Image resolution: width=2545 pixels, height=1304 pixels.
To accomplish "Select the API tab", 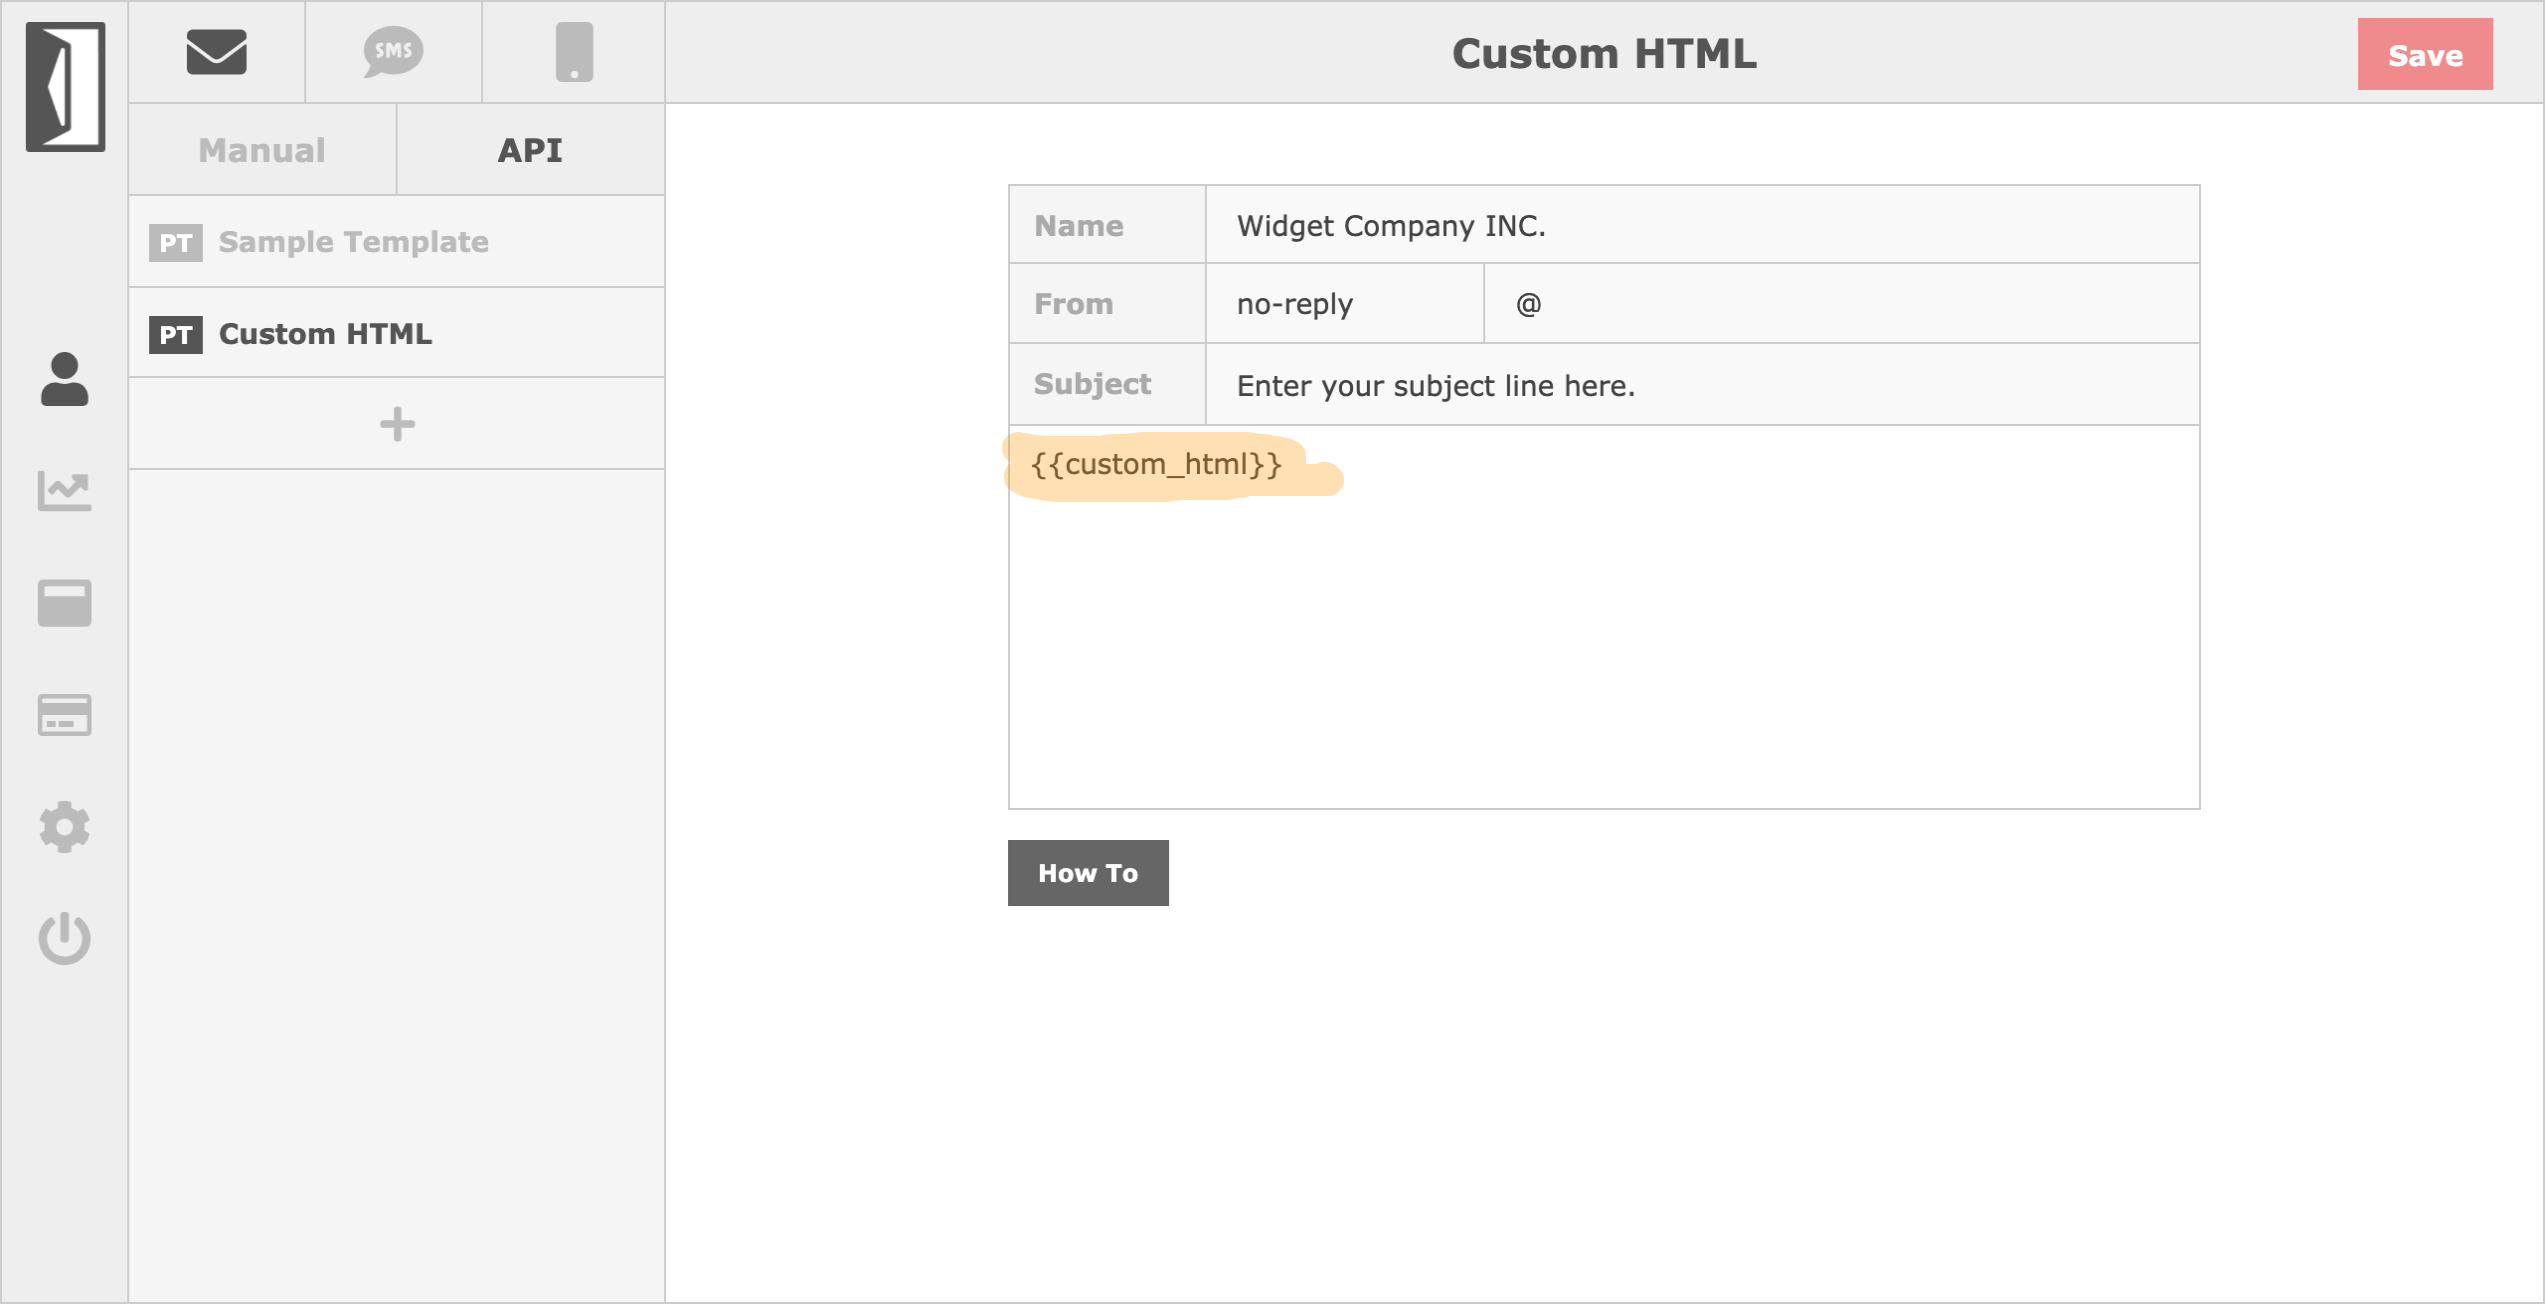I will coord(530,150).
